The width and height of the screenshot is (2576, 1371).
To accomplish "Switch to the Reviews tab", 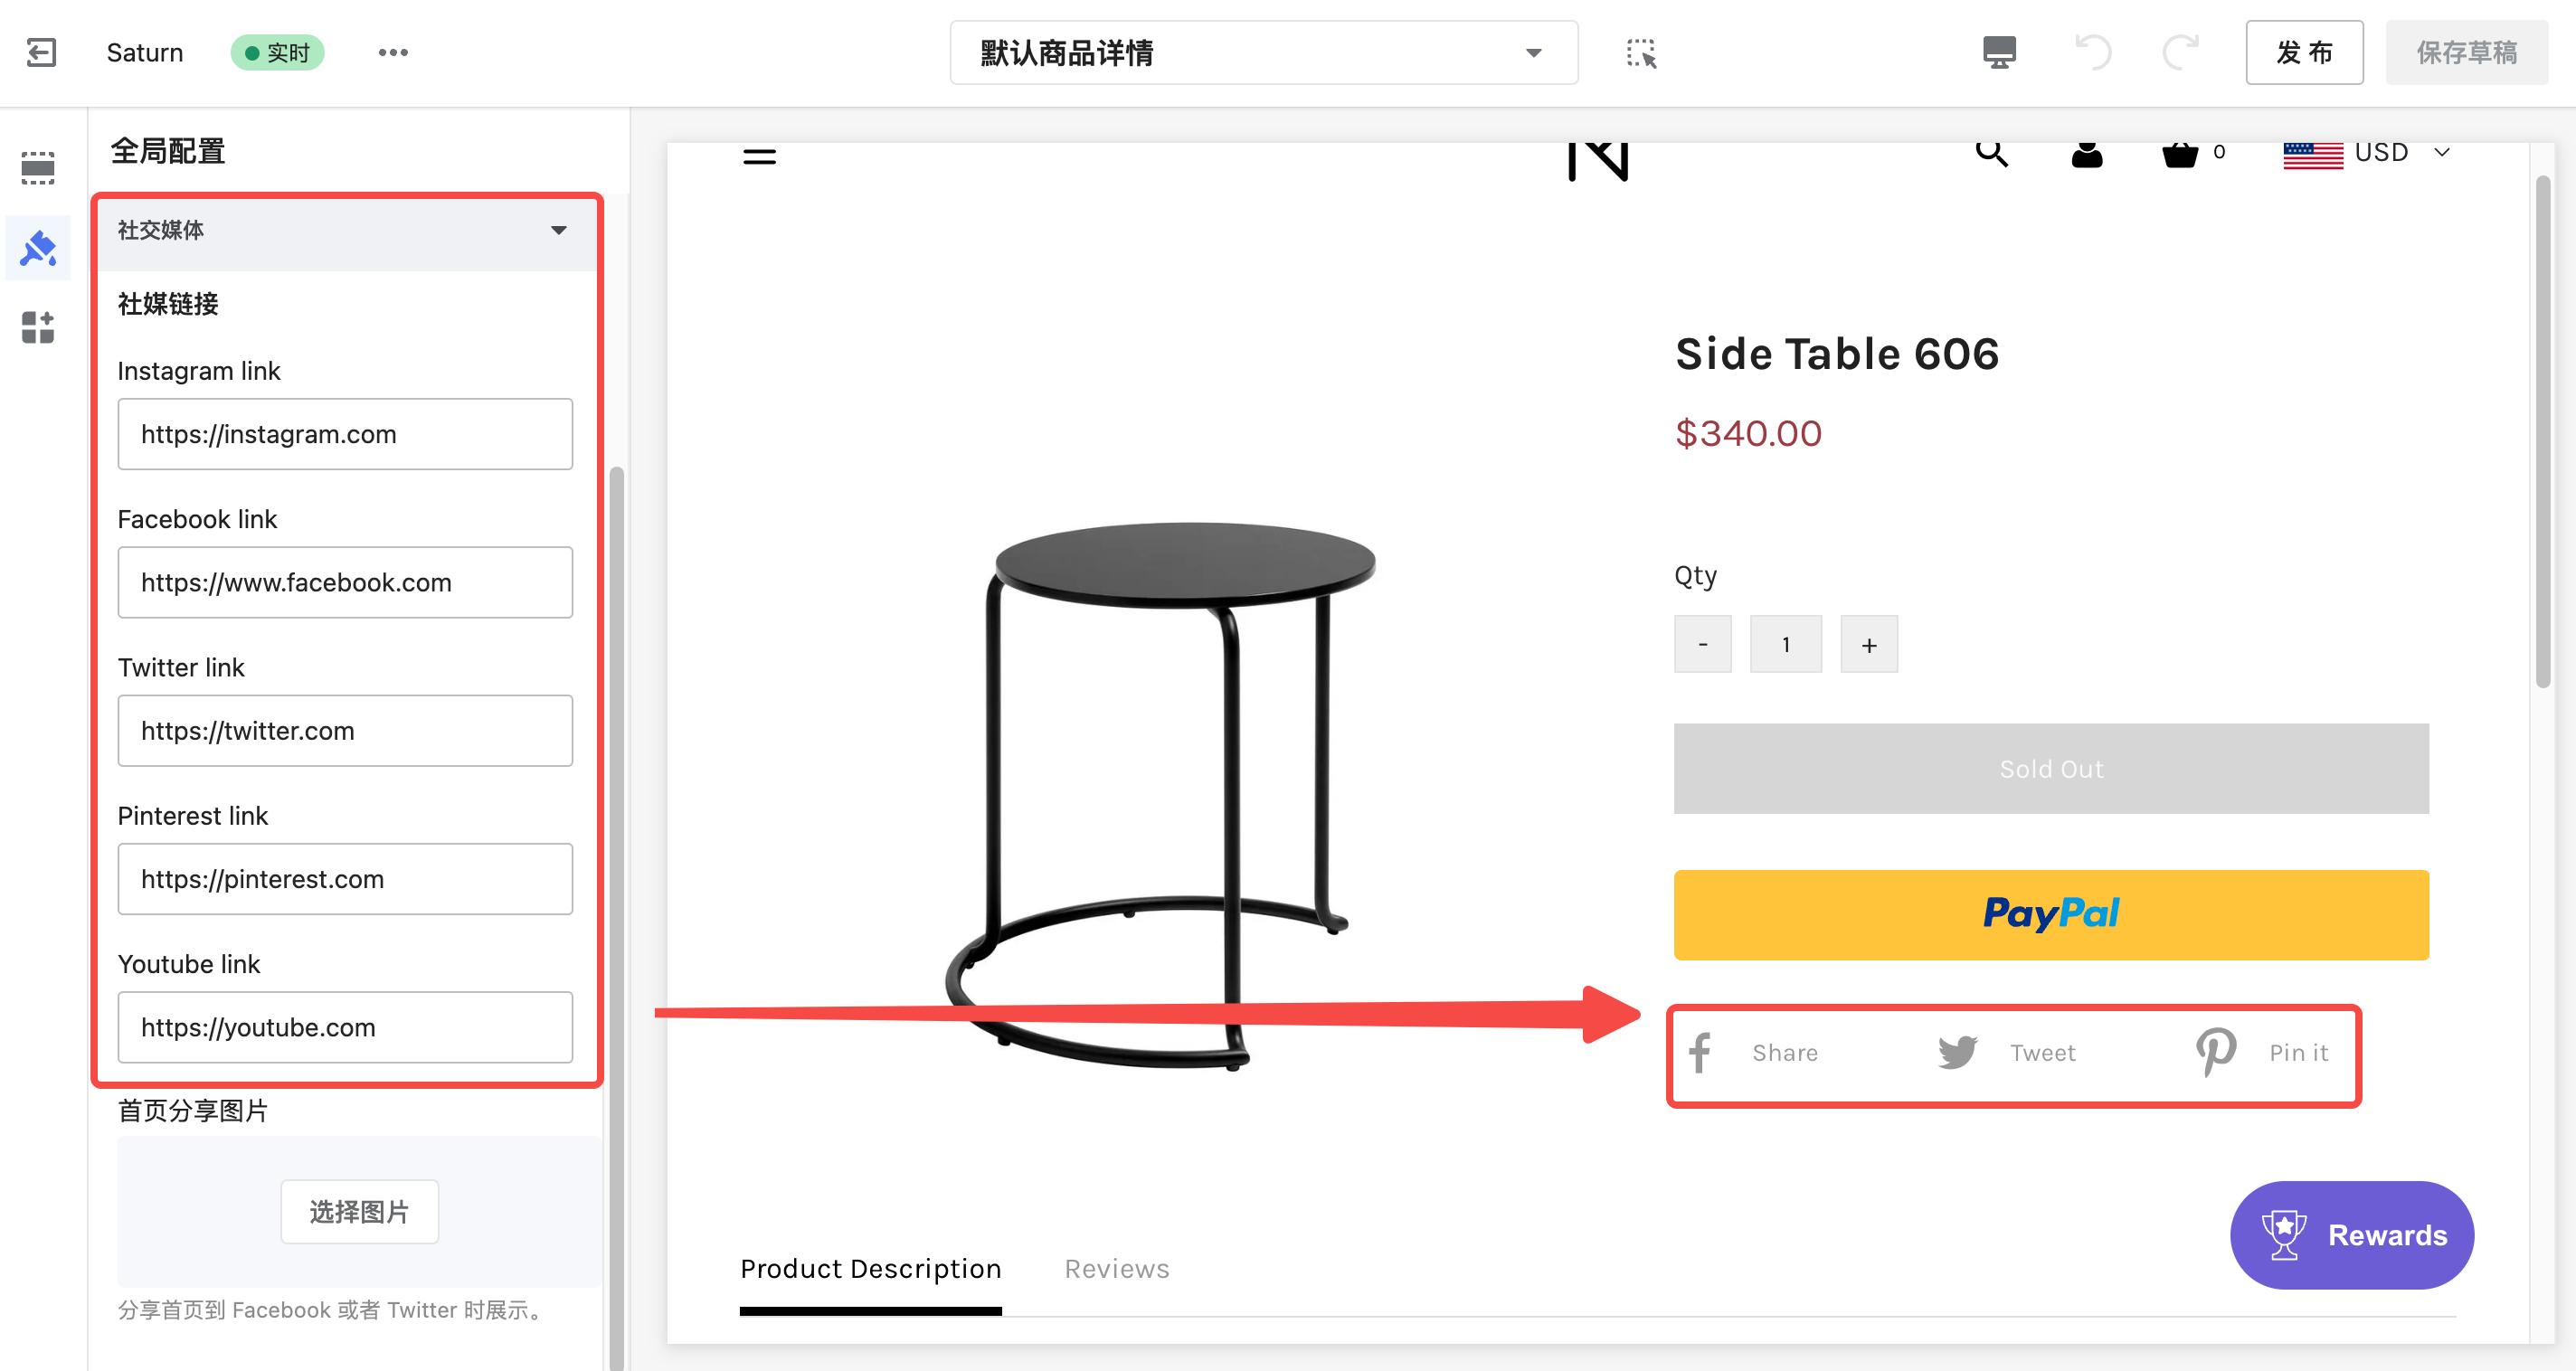I will [x=1116, y=1268].
